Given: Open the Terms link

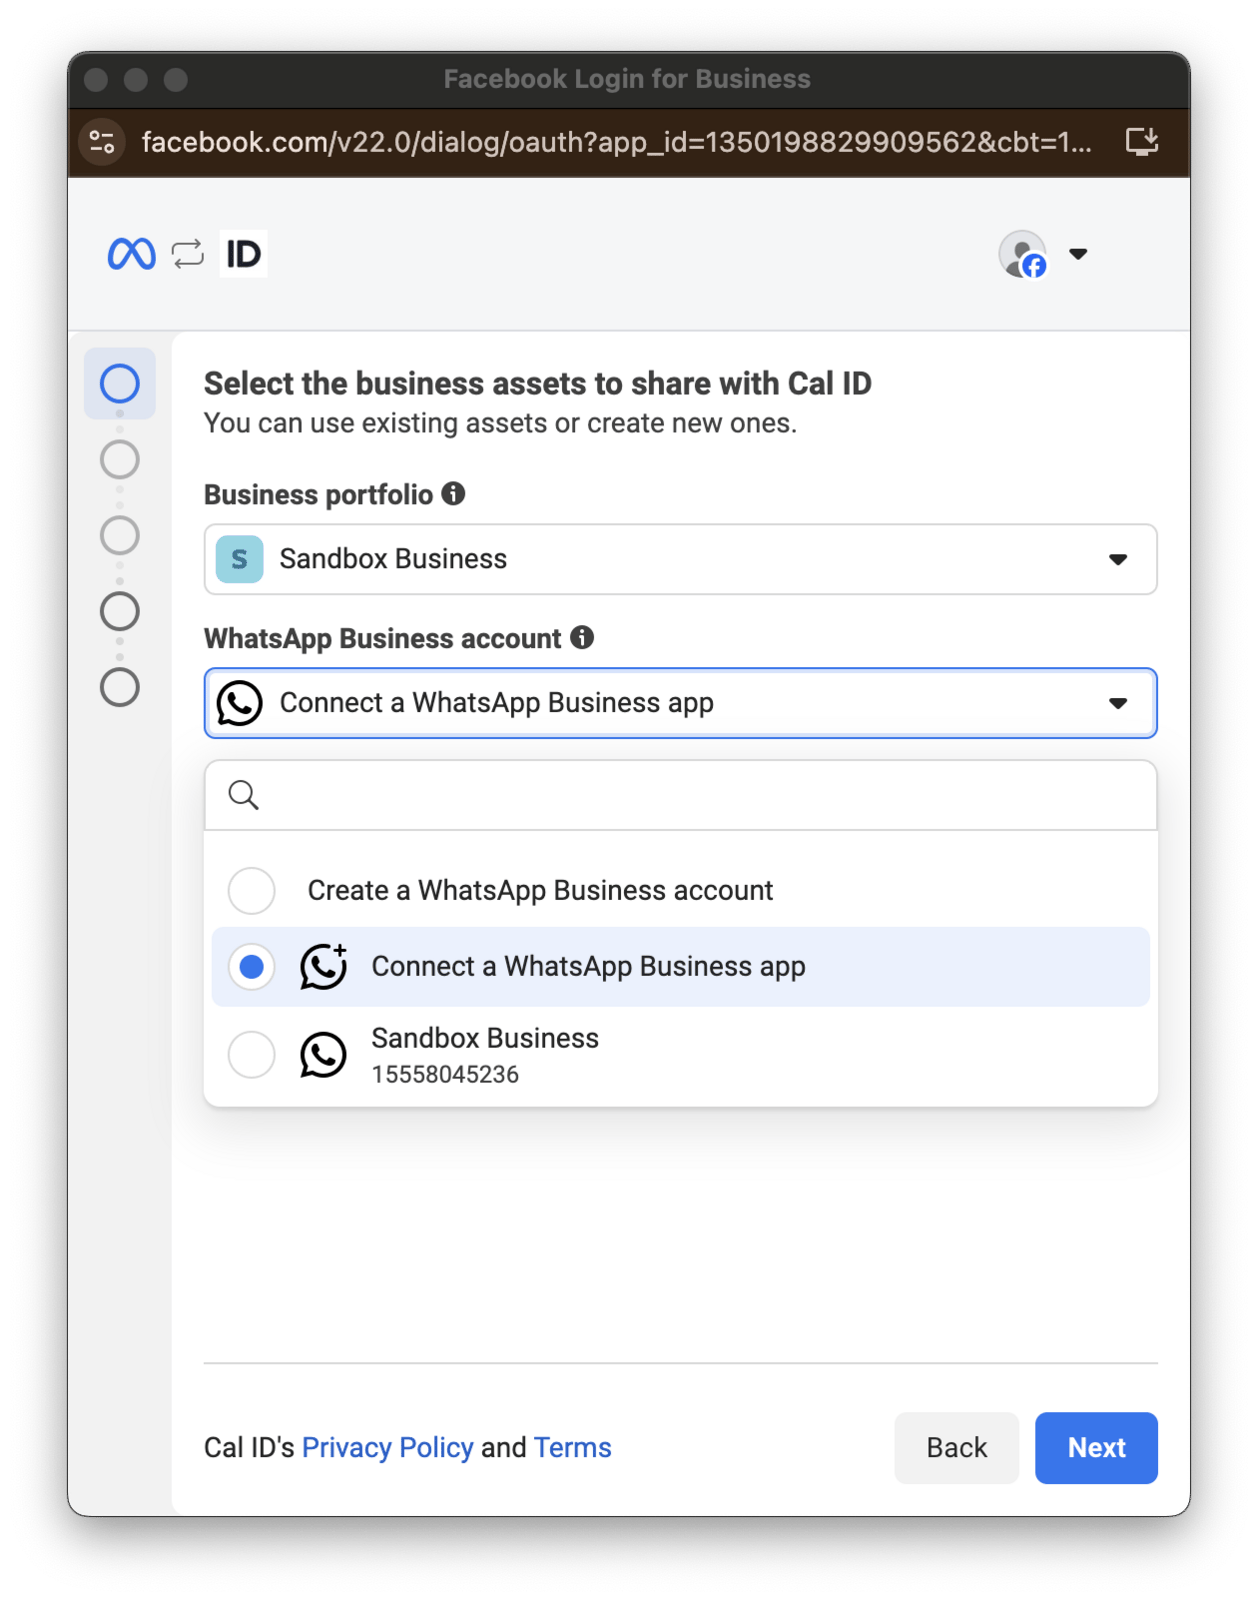Looking at the screenshot, I should pyautogui.click(x=572, y=1448).
